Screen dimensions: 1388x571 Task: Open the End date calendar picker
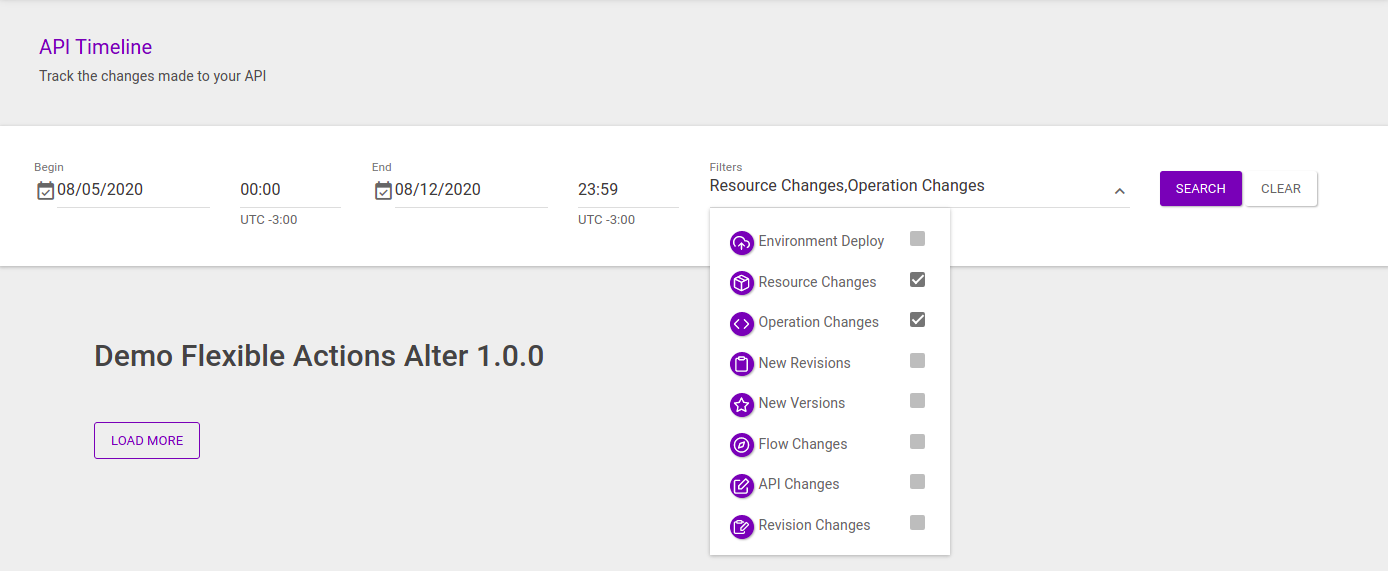(383, 190)
